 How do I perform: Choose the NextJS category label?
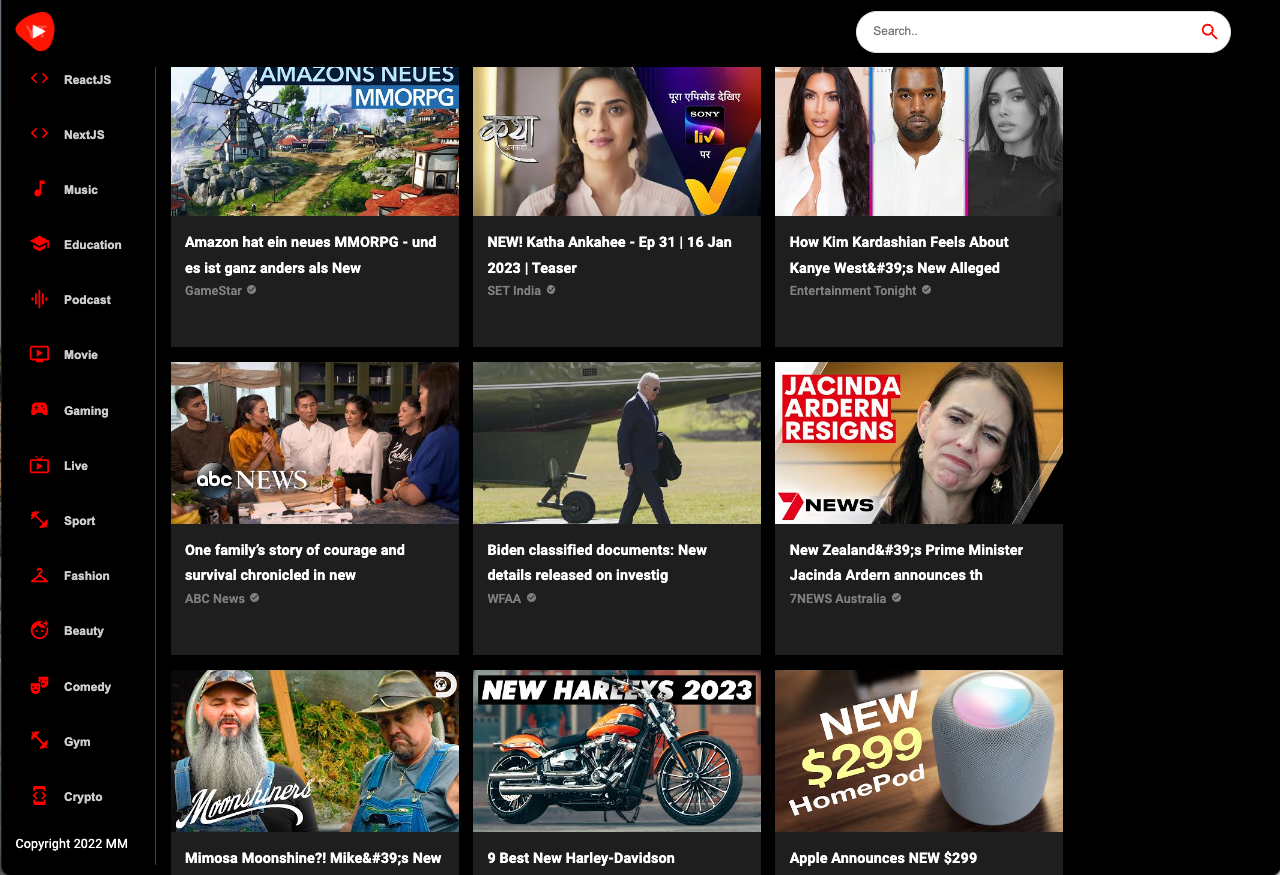(84, 135)
